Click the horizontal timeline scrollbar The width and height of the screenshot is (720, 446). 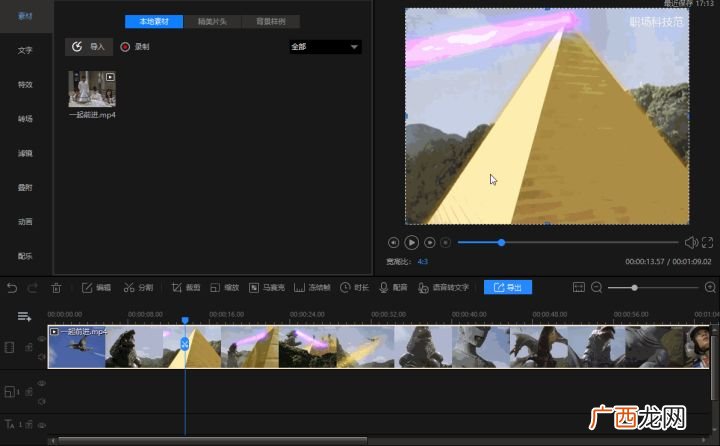point(211,441)
